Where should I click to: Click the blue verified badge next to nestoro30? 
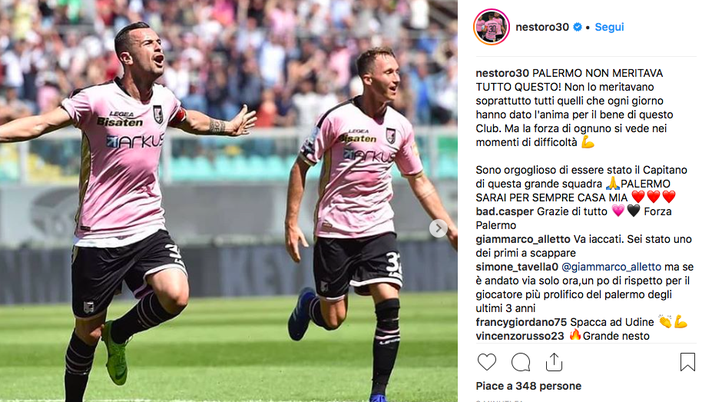tap(577, 27)
